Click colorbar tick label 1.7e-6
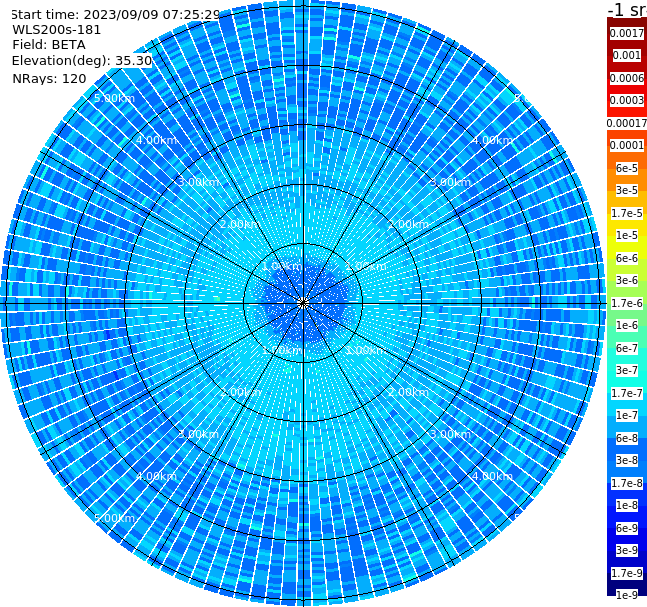 pos(627,303)
